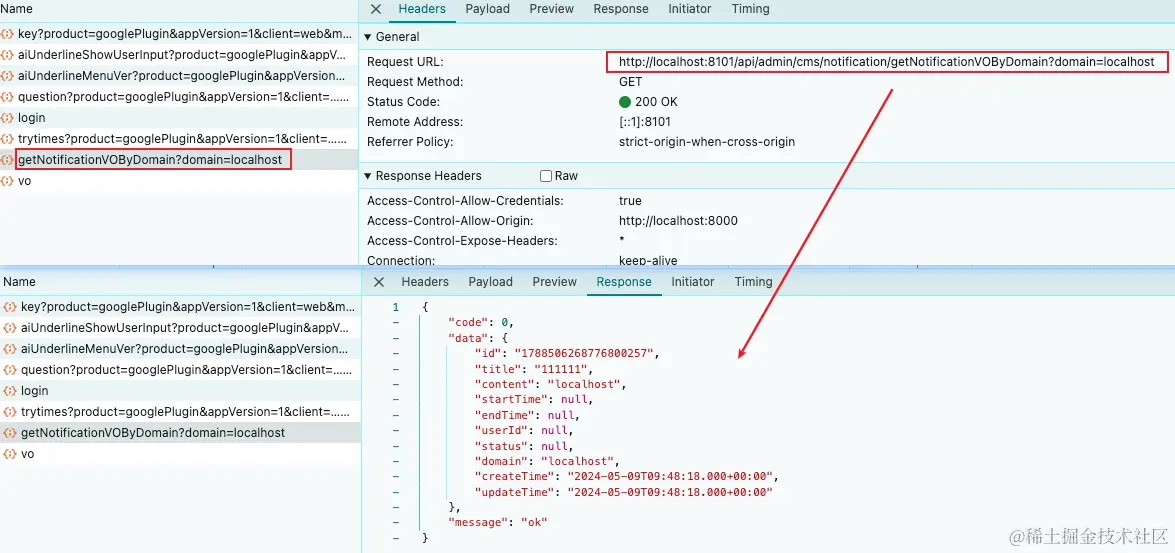Click the JSON icon beside lower trytimes request

[x=10, y=411]
